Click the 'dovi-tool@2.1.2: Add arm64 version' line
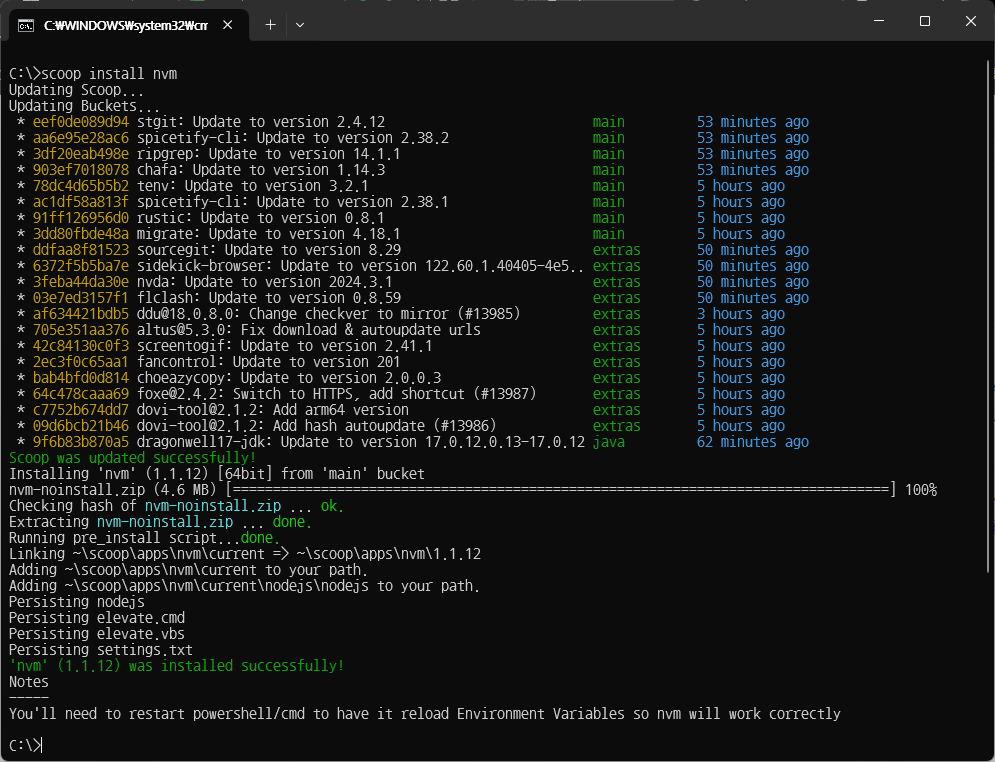Screen dimensions: 995x762 [273, 410]
